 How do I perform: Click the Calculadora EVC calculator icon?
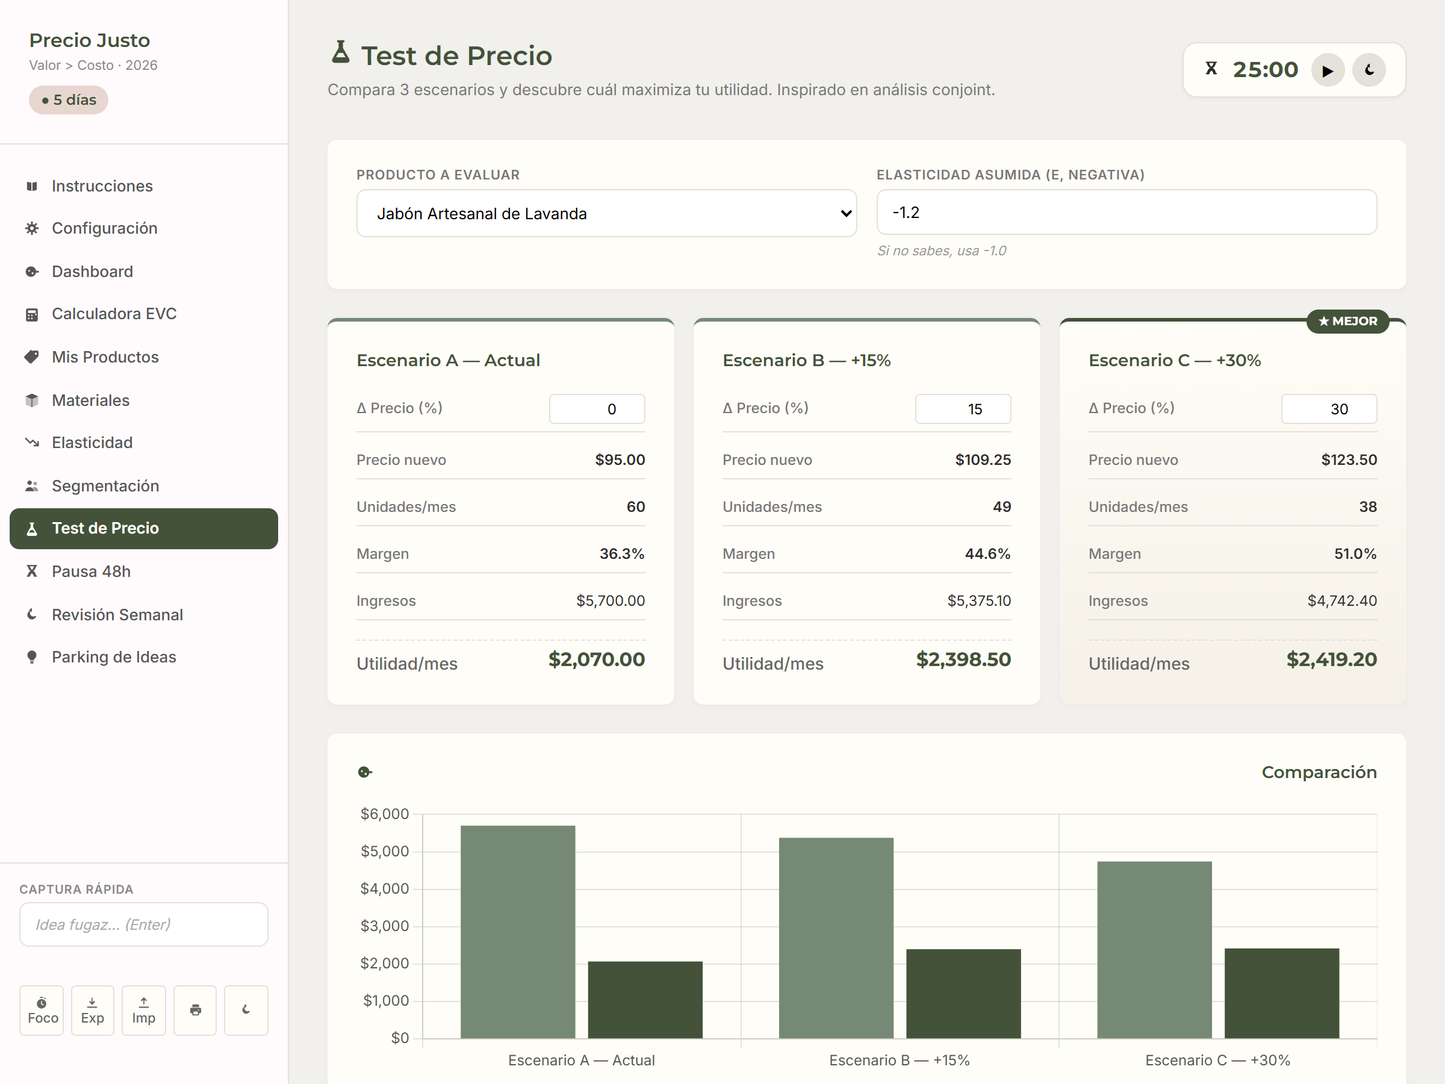32,314
